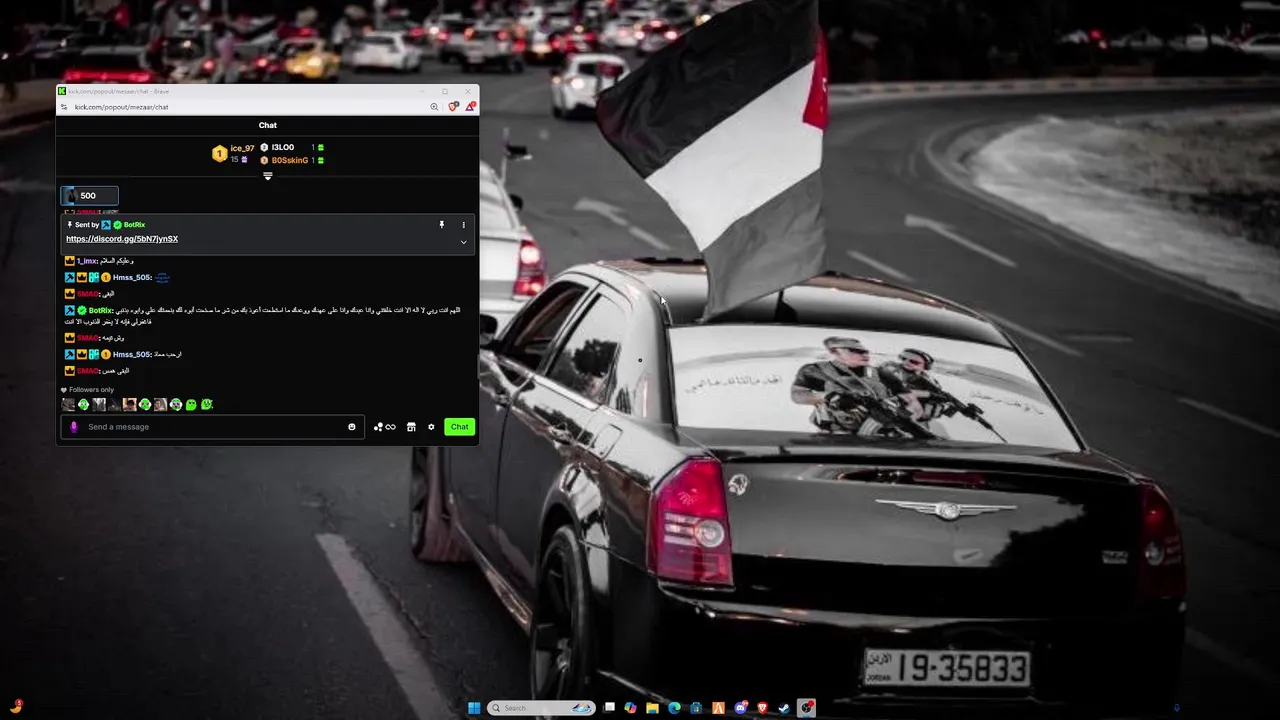Open chat settings gear

431,427
